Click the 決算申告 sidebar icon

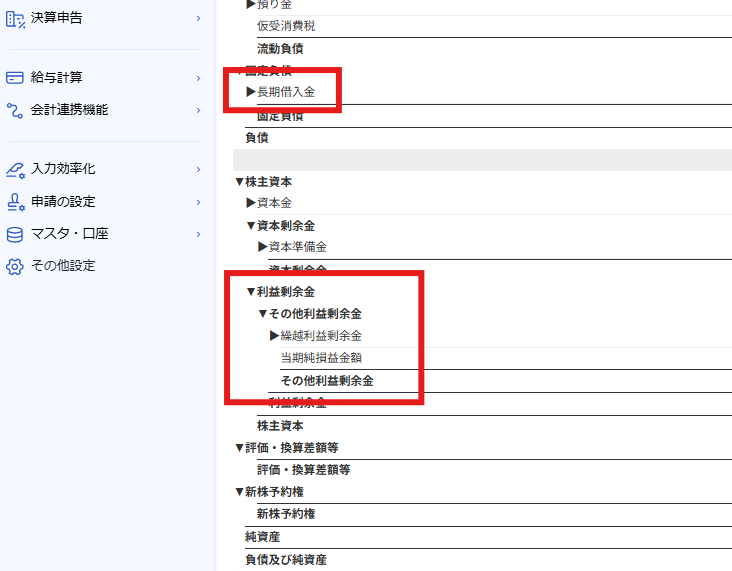(x=15, y=17)
